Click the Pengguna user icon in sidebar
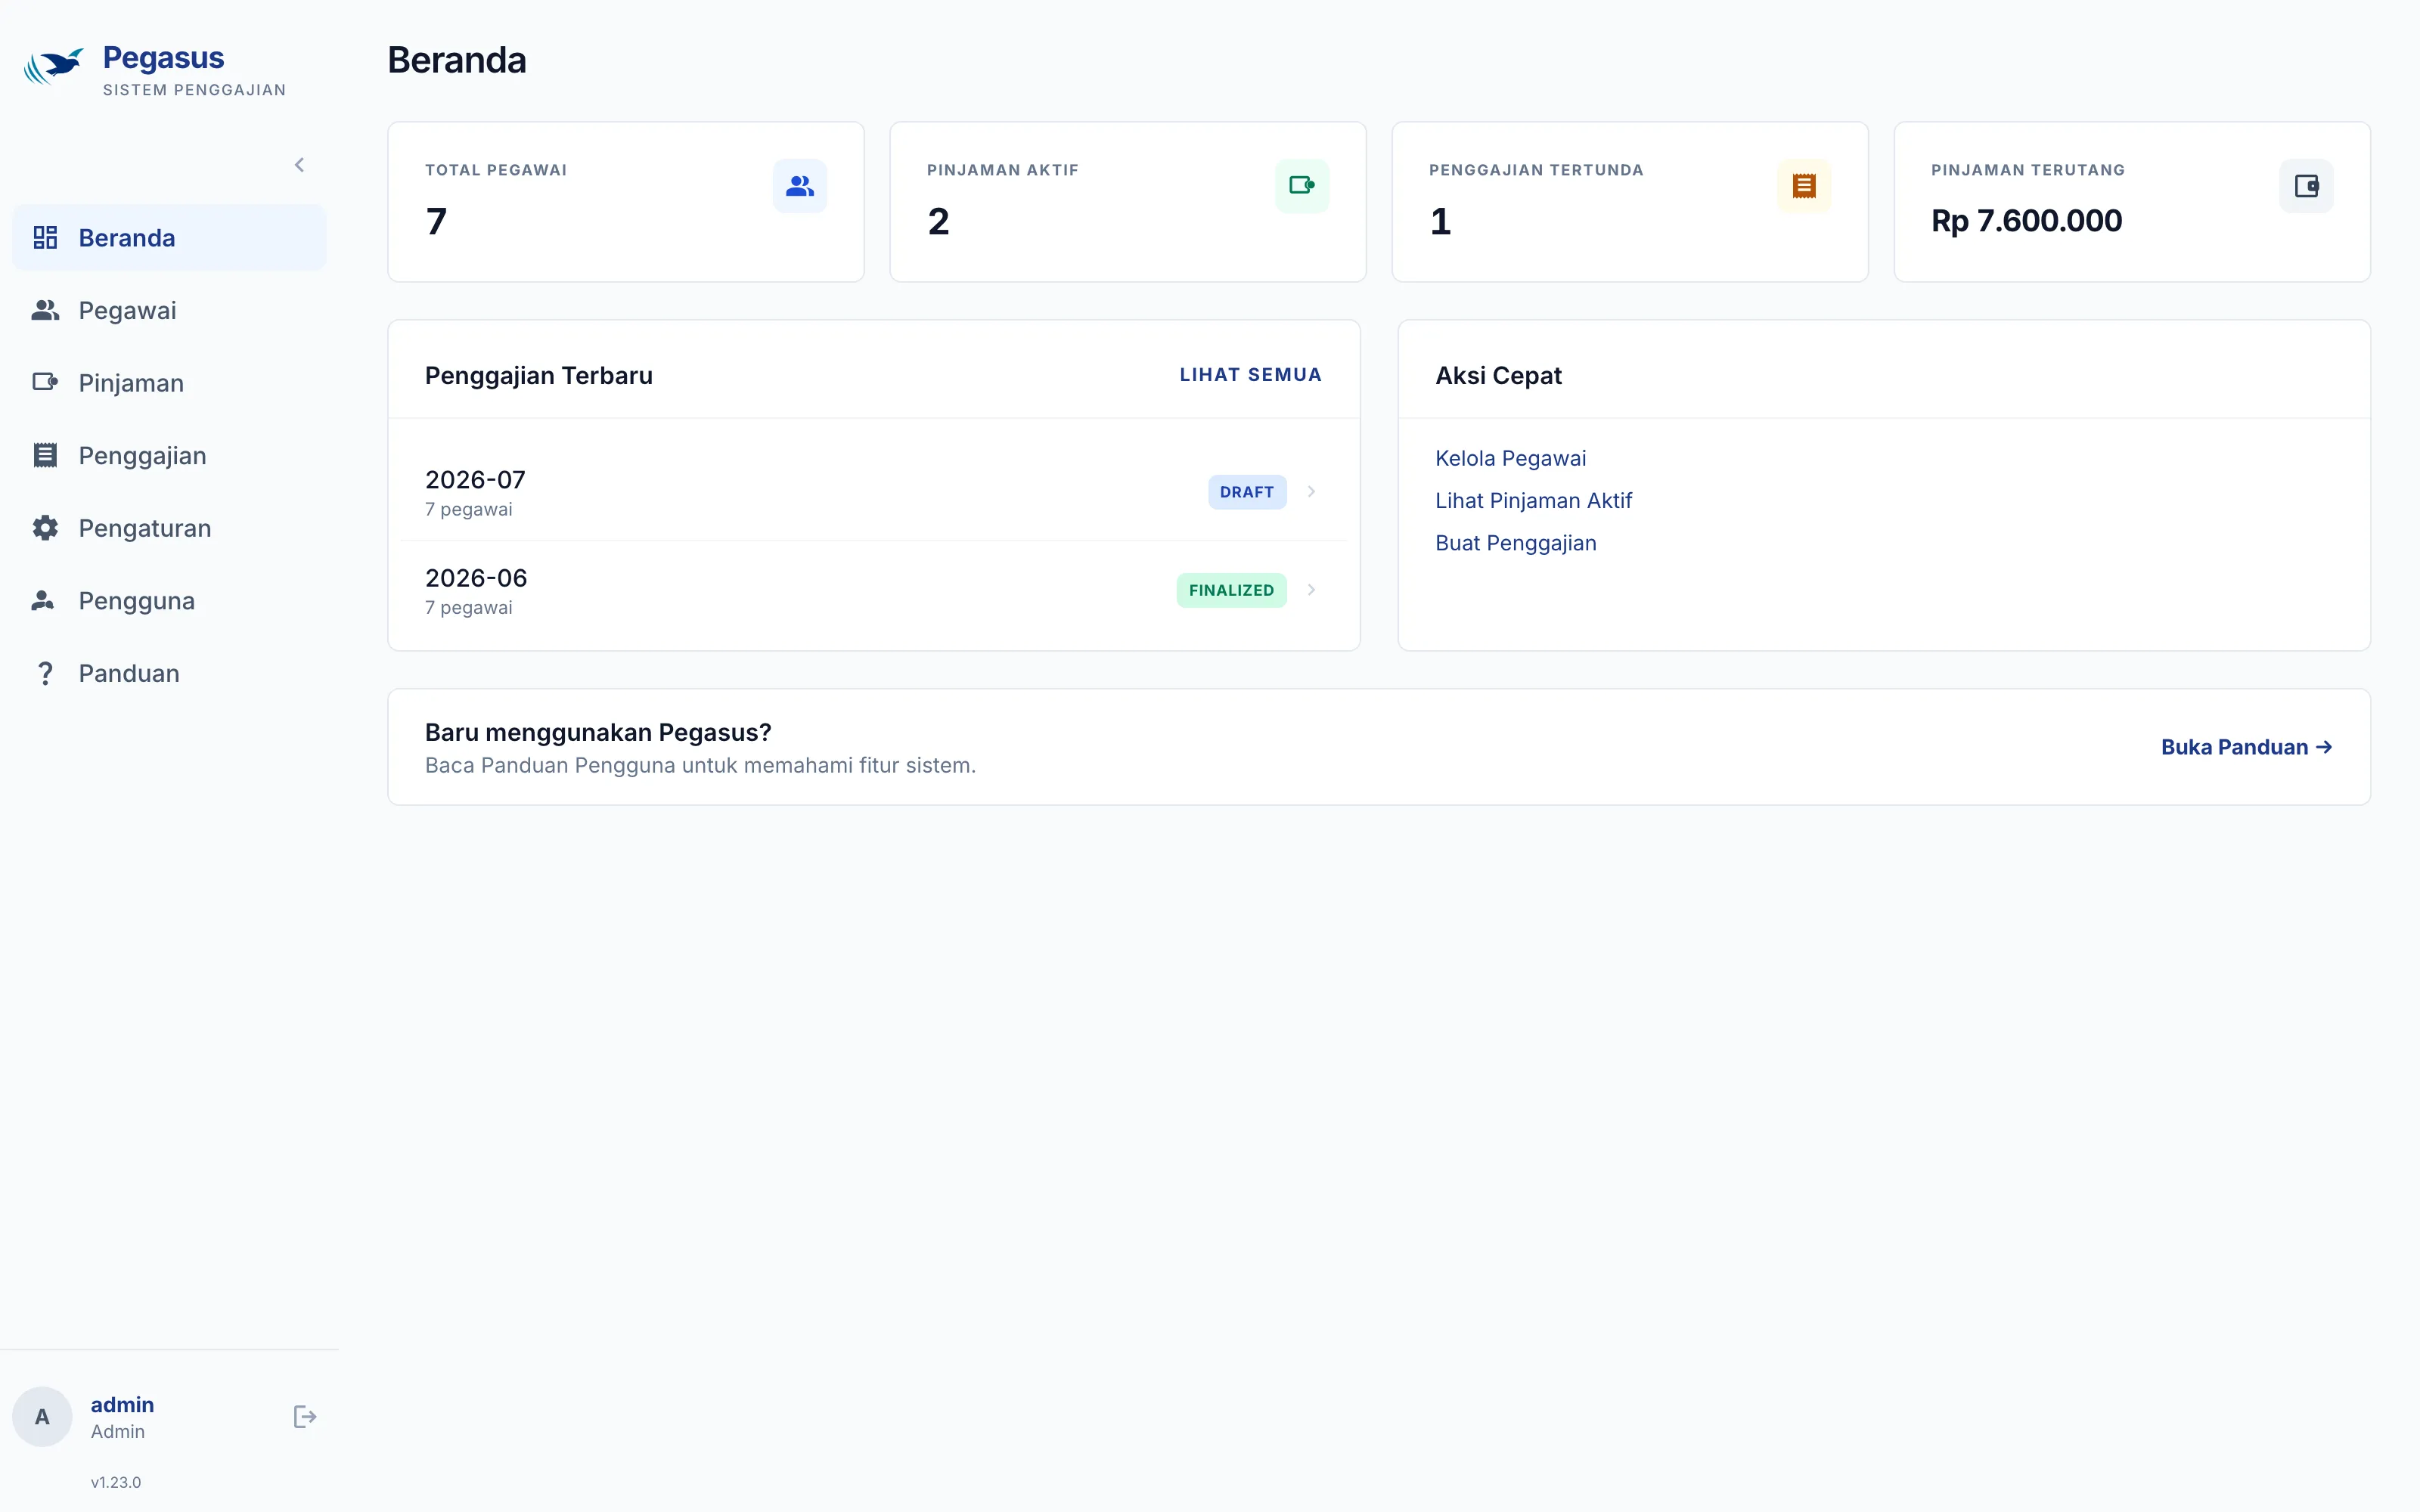 tap(43, 600)
